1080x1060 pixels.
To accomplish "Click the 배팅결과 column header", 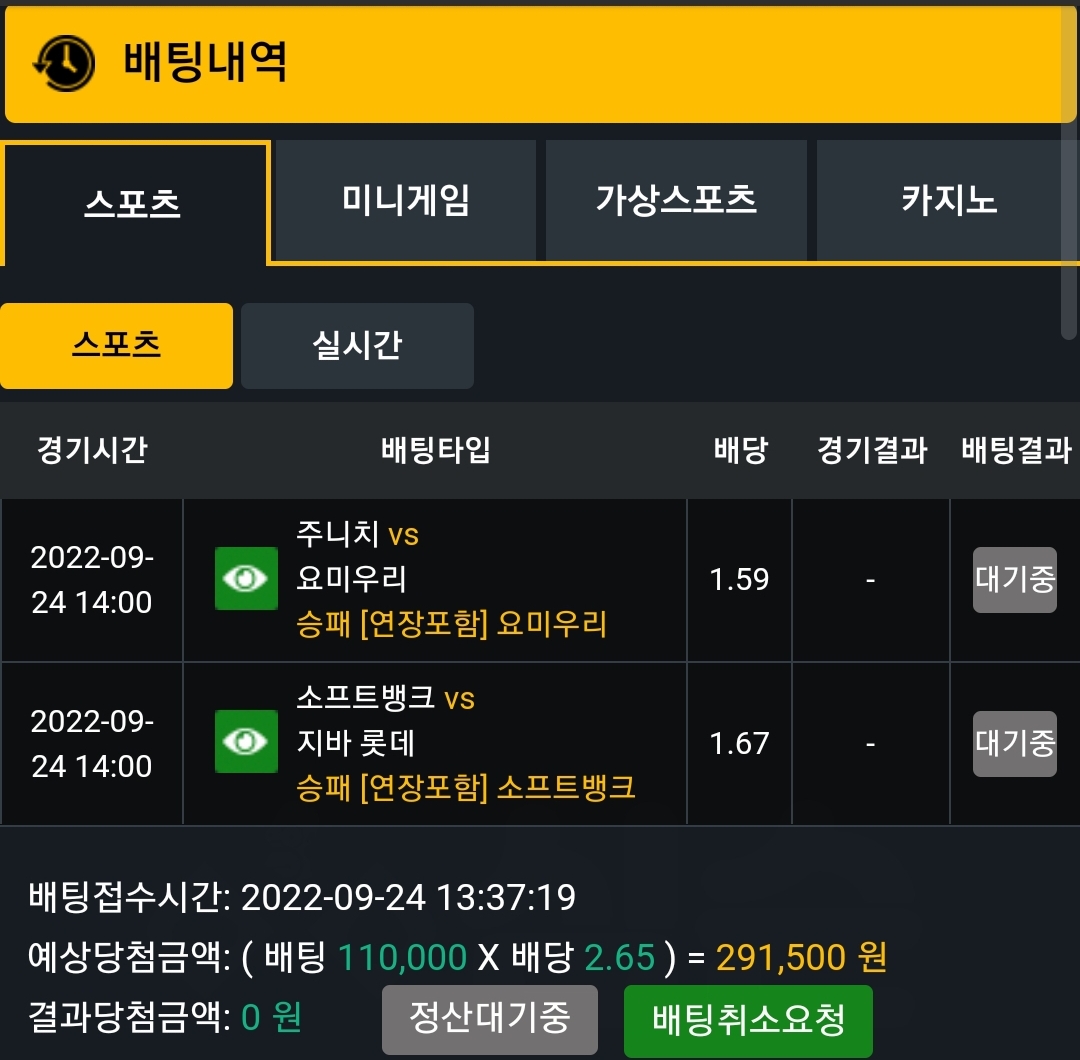I will tap(1016, 450).
